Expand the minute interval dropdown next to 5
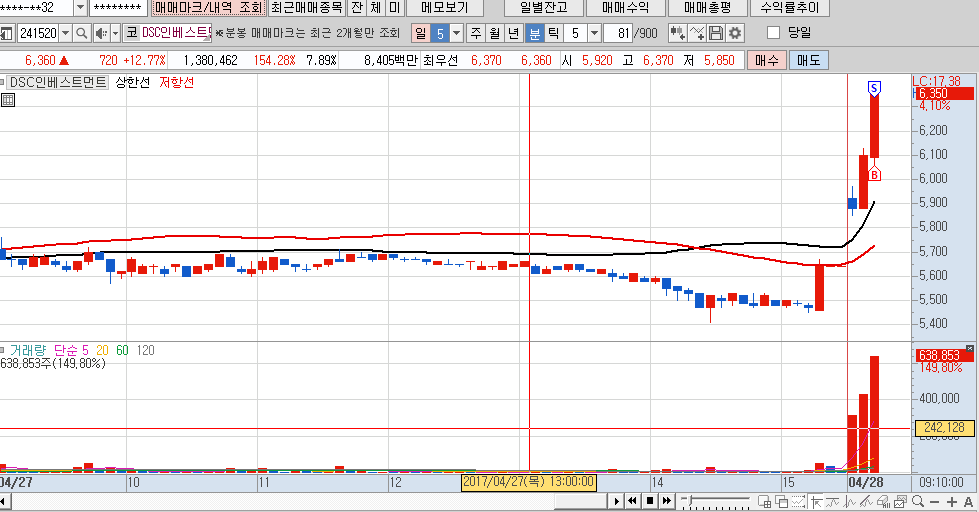 [x=596, y=33]
